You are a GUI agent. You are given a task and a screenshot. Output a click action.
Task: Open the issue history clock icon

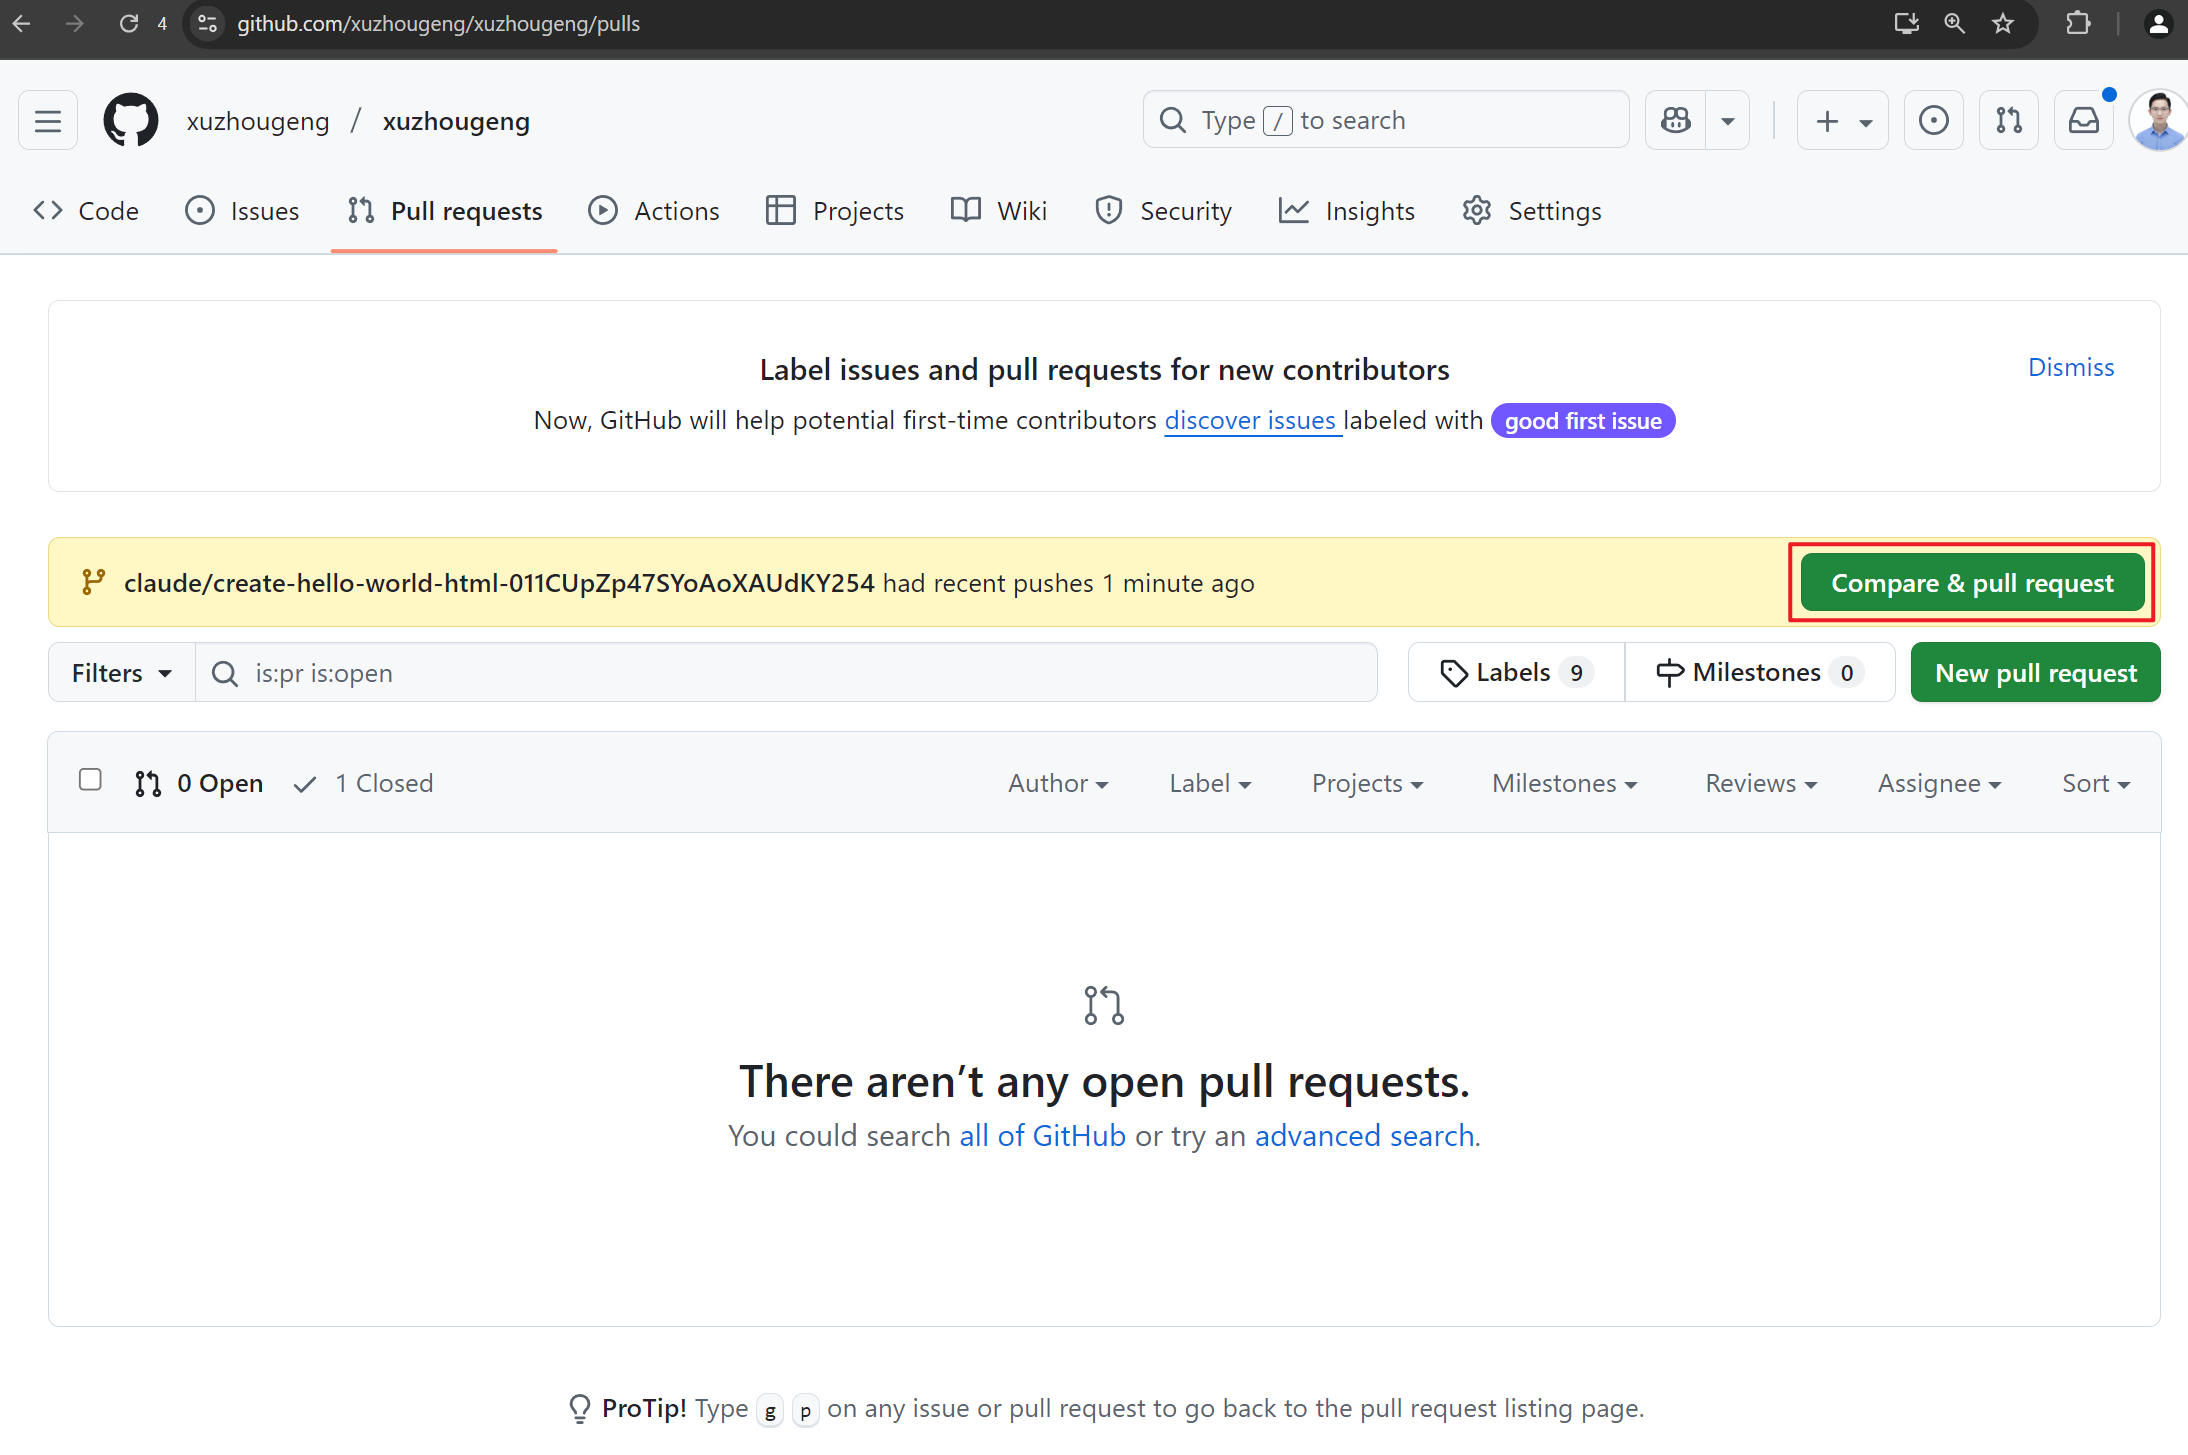pos(1933,119)
